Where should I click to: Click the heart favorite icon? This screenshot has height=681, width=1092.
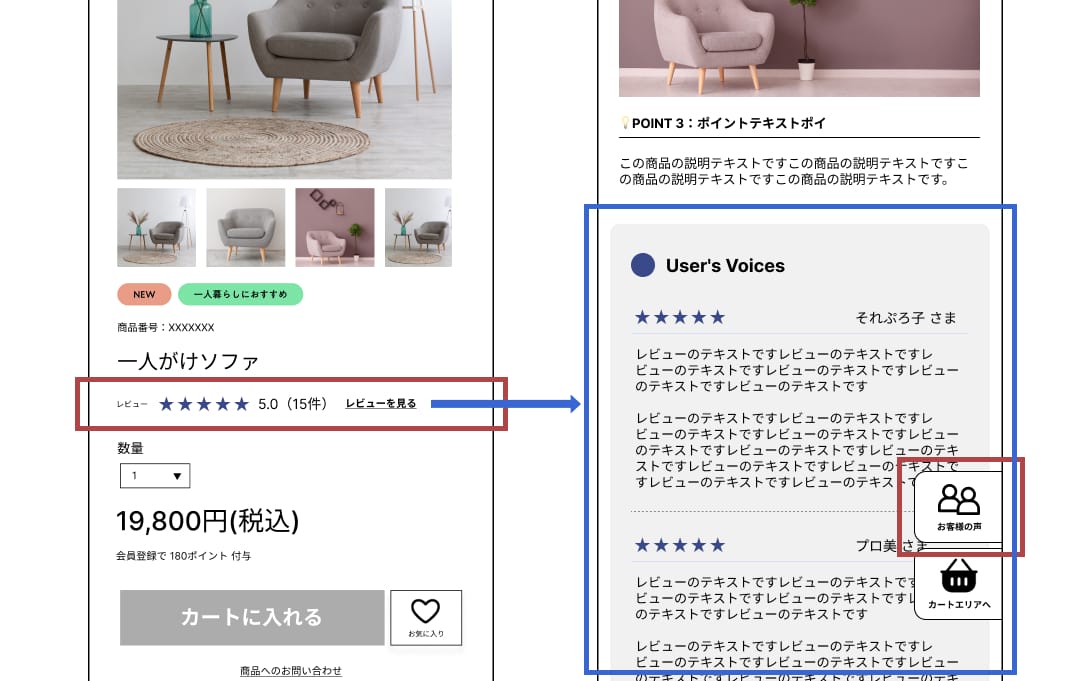pos(425,611)
